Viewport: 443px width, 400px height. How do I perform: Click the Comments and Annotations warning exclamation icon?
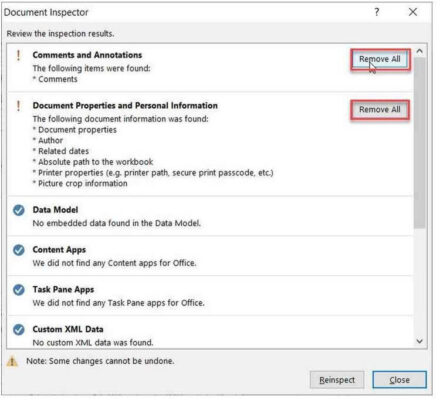point(18,55)
